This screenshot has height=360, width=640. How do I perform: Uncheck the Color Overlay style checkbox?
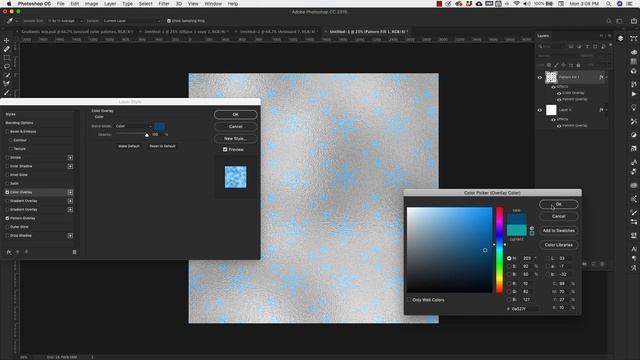pos(7,192)
